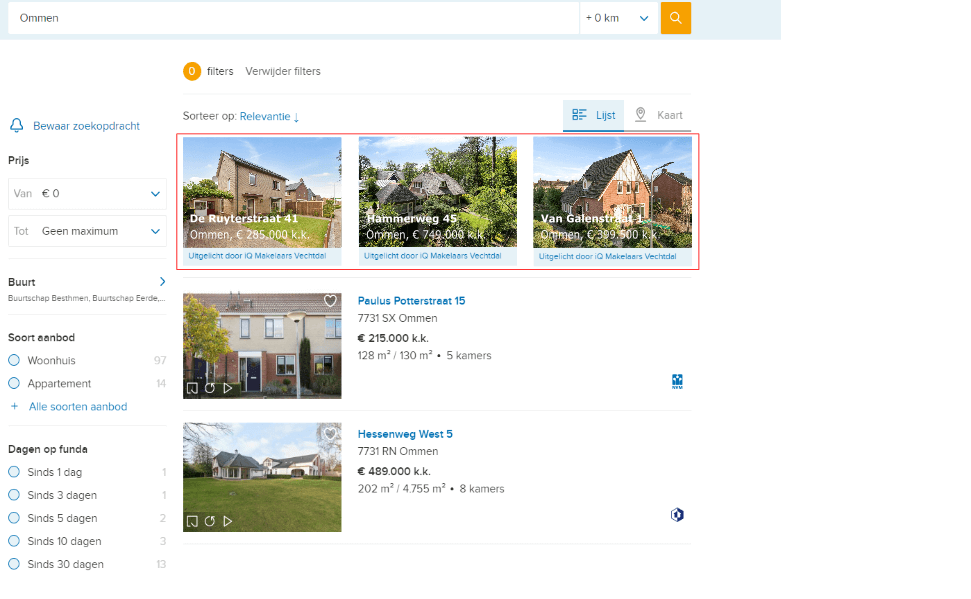Open the Sorteer op Relevantie dropdown

[269, 116]
